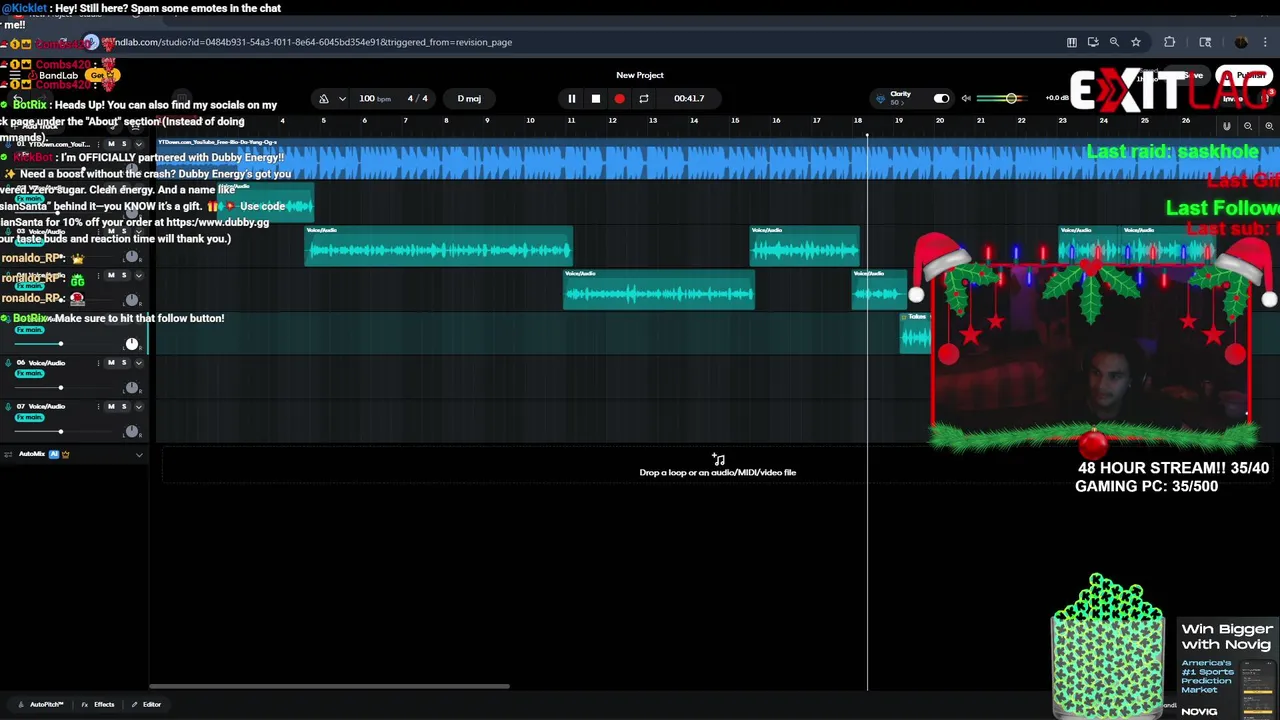The image size is (1280, 720).
Task: Toggle the loop cycle button
Action: coord(643,98)
